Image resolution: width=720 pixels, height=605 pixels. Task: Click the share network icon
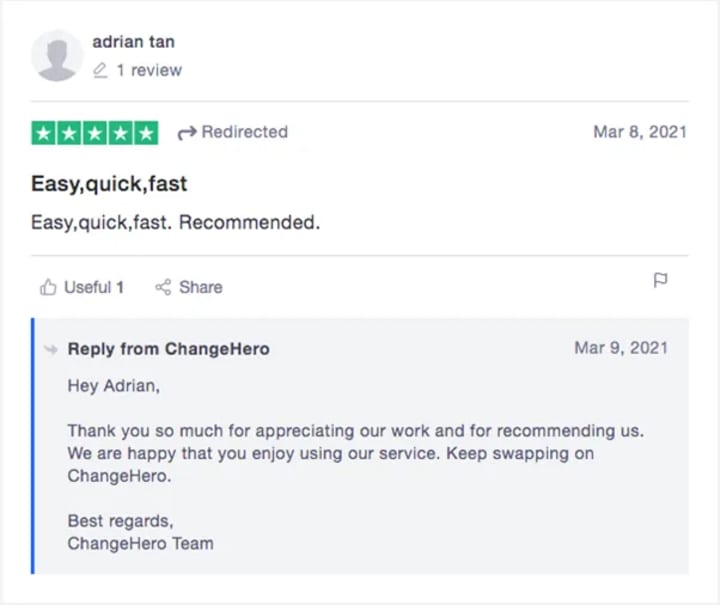coord(163,288)
